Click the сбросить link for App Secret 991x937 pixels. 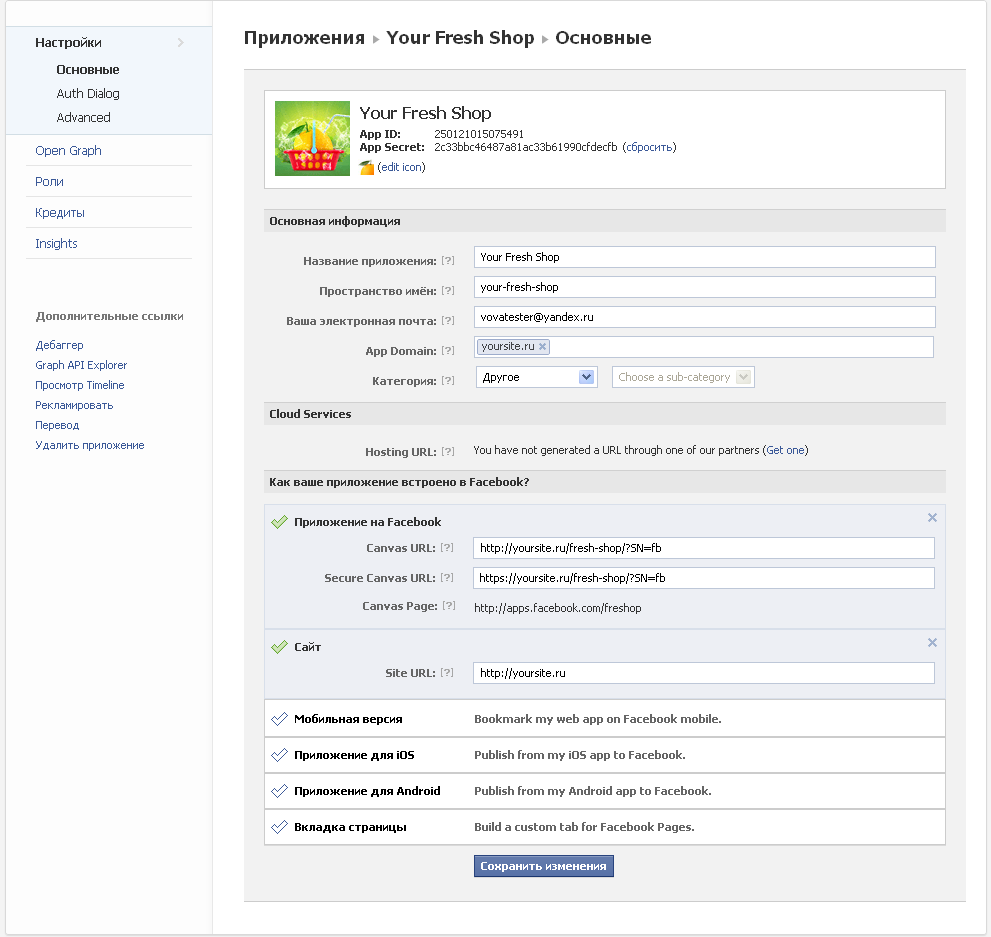(x=649, y=147)
